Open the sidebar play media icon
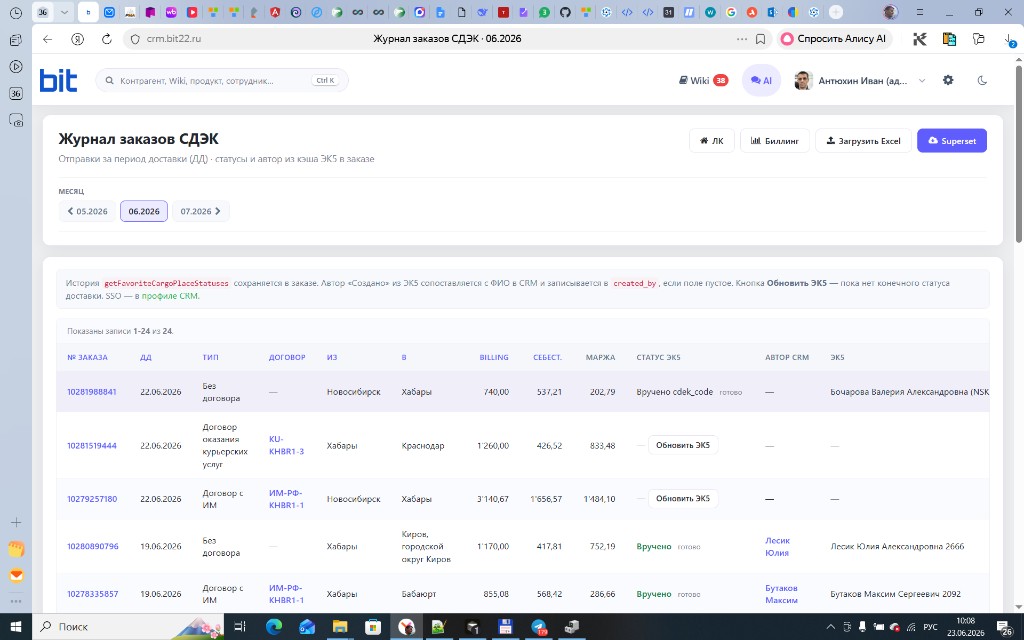The width and height of the screenshot is (1024, 640). click(x=16, y=67)
